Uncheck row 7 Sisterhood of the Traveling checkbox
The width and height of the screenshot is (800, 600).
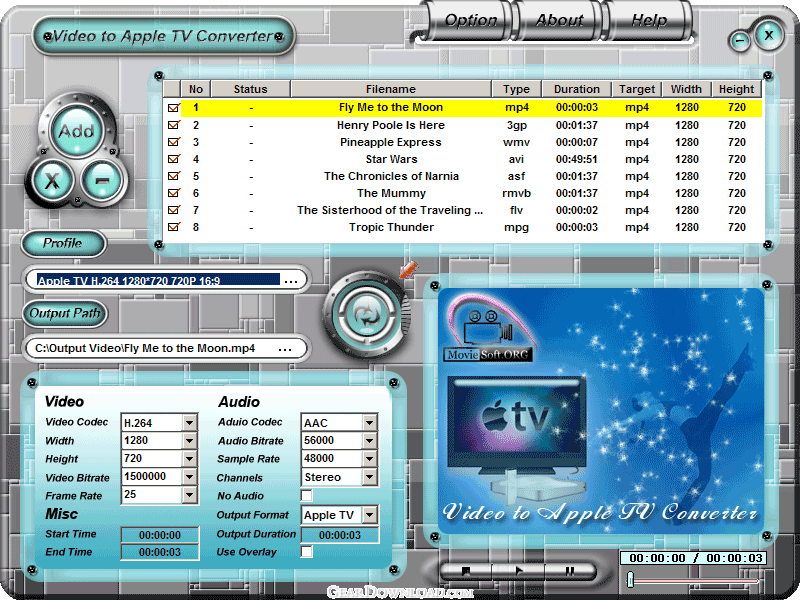pos(173,210)
